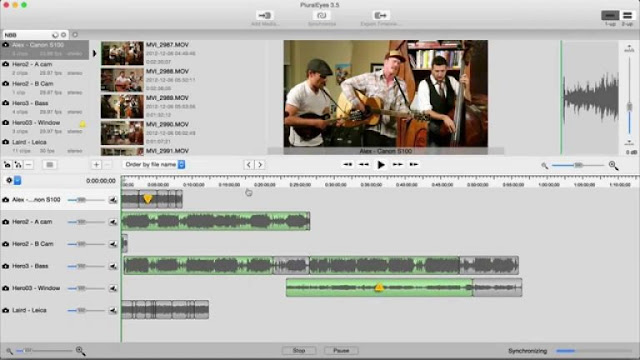Select the Alex - Canon S100 media bin
640x360 pixels.
pyautogui.click(x=45, y=49)
